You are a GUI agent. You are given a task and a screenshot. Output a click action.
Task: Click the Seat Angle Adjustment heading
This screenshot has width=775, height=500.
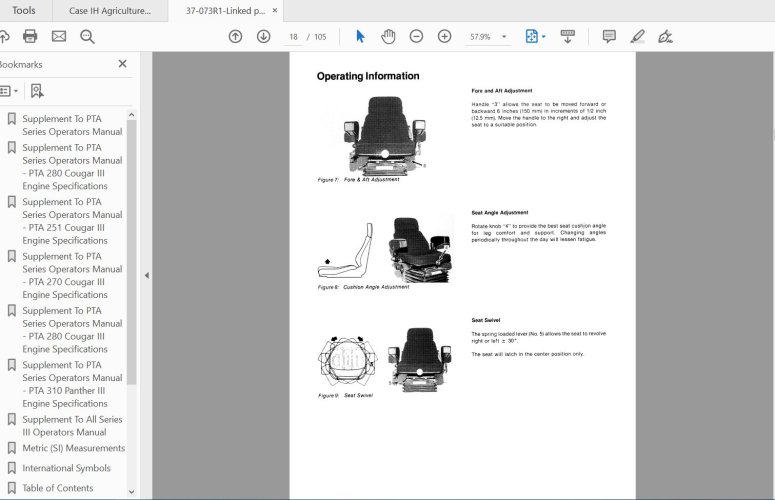click(500, 212)
